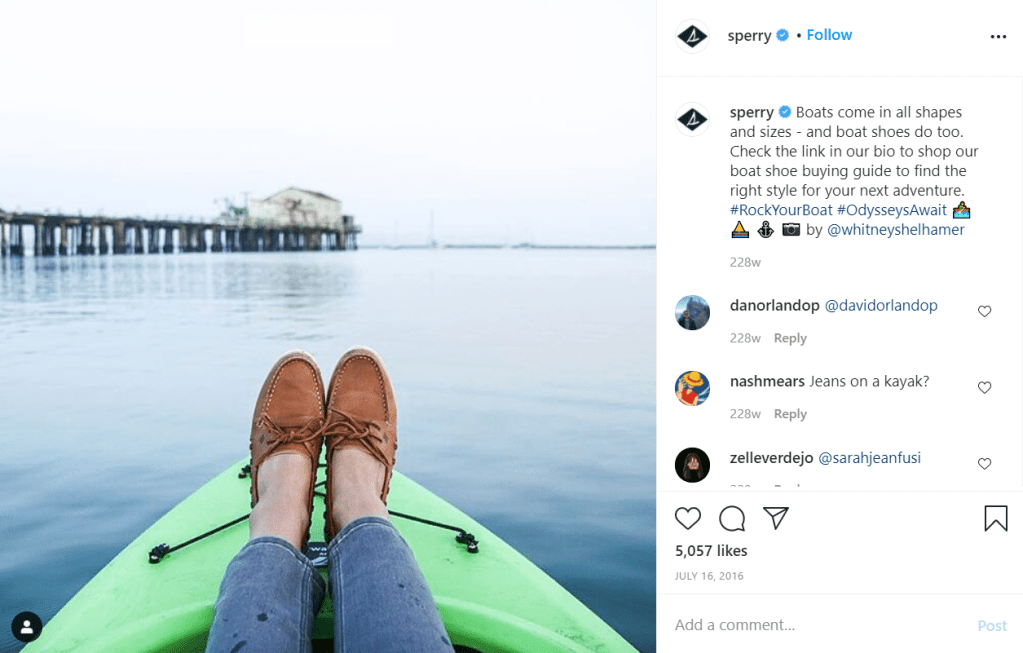The height and width of the screenshot is (653, 1023).
Task: Open the three-dot more options menu
Action: [998, 37]
